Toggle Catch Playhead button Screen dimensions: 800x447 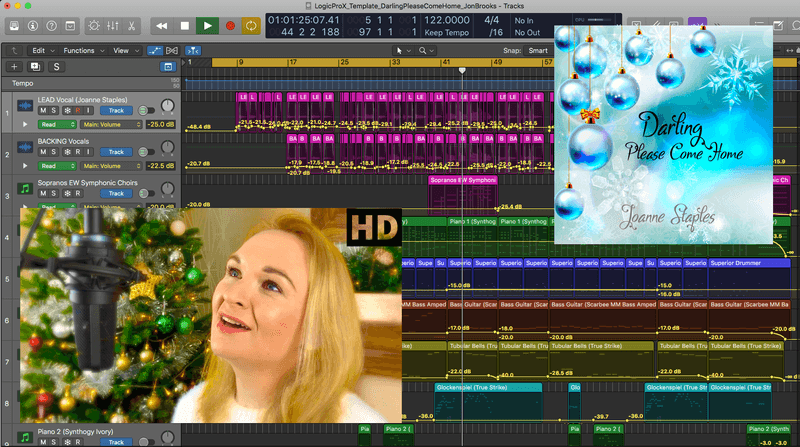point(193,51)
